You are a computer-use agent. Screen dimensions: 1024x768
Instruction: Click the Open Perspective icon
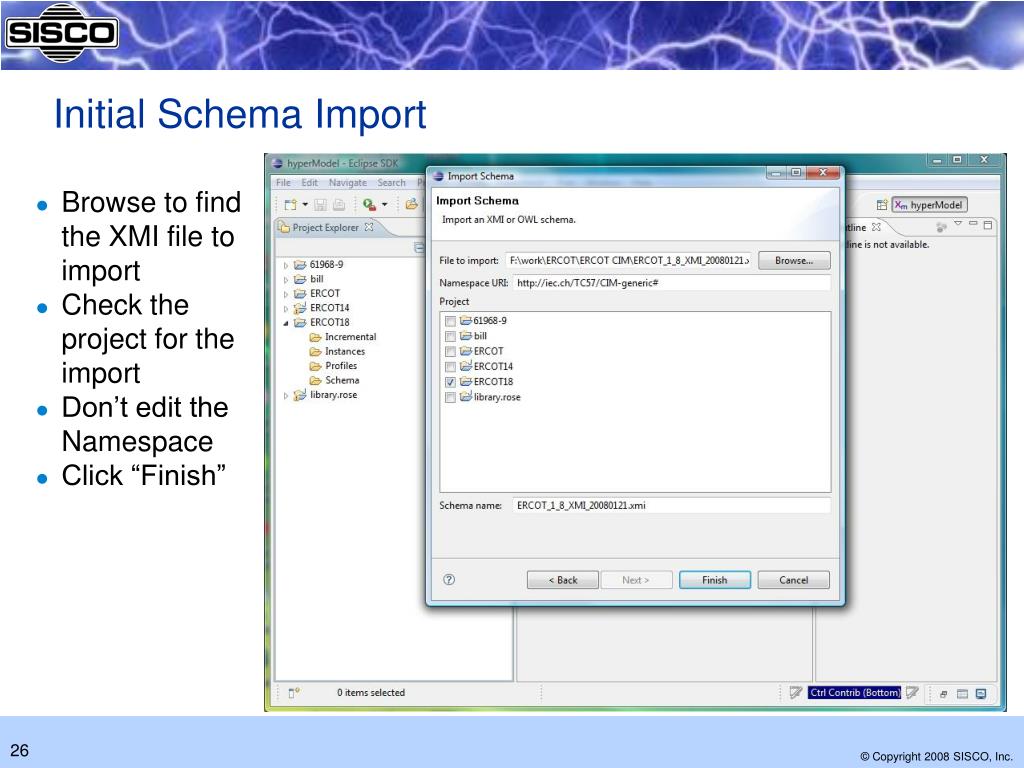coord(882,205)
